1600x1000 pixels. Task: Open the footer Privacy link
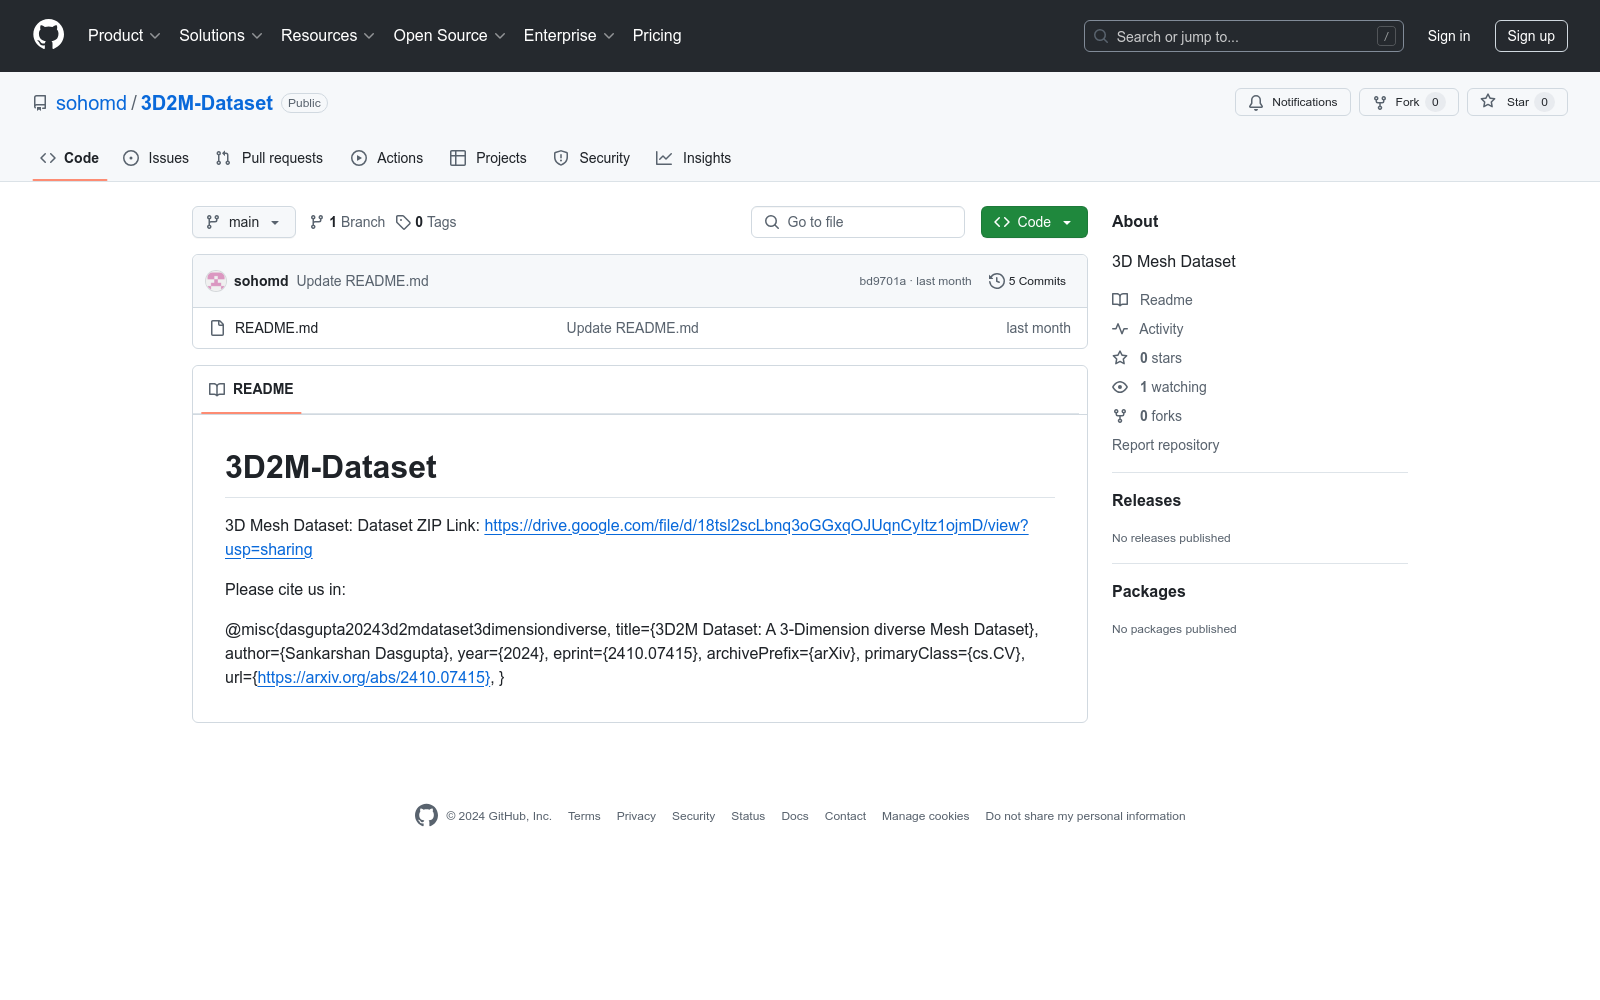point(636,816)
